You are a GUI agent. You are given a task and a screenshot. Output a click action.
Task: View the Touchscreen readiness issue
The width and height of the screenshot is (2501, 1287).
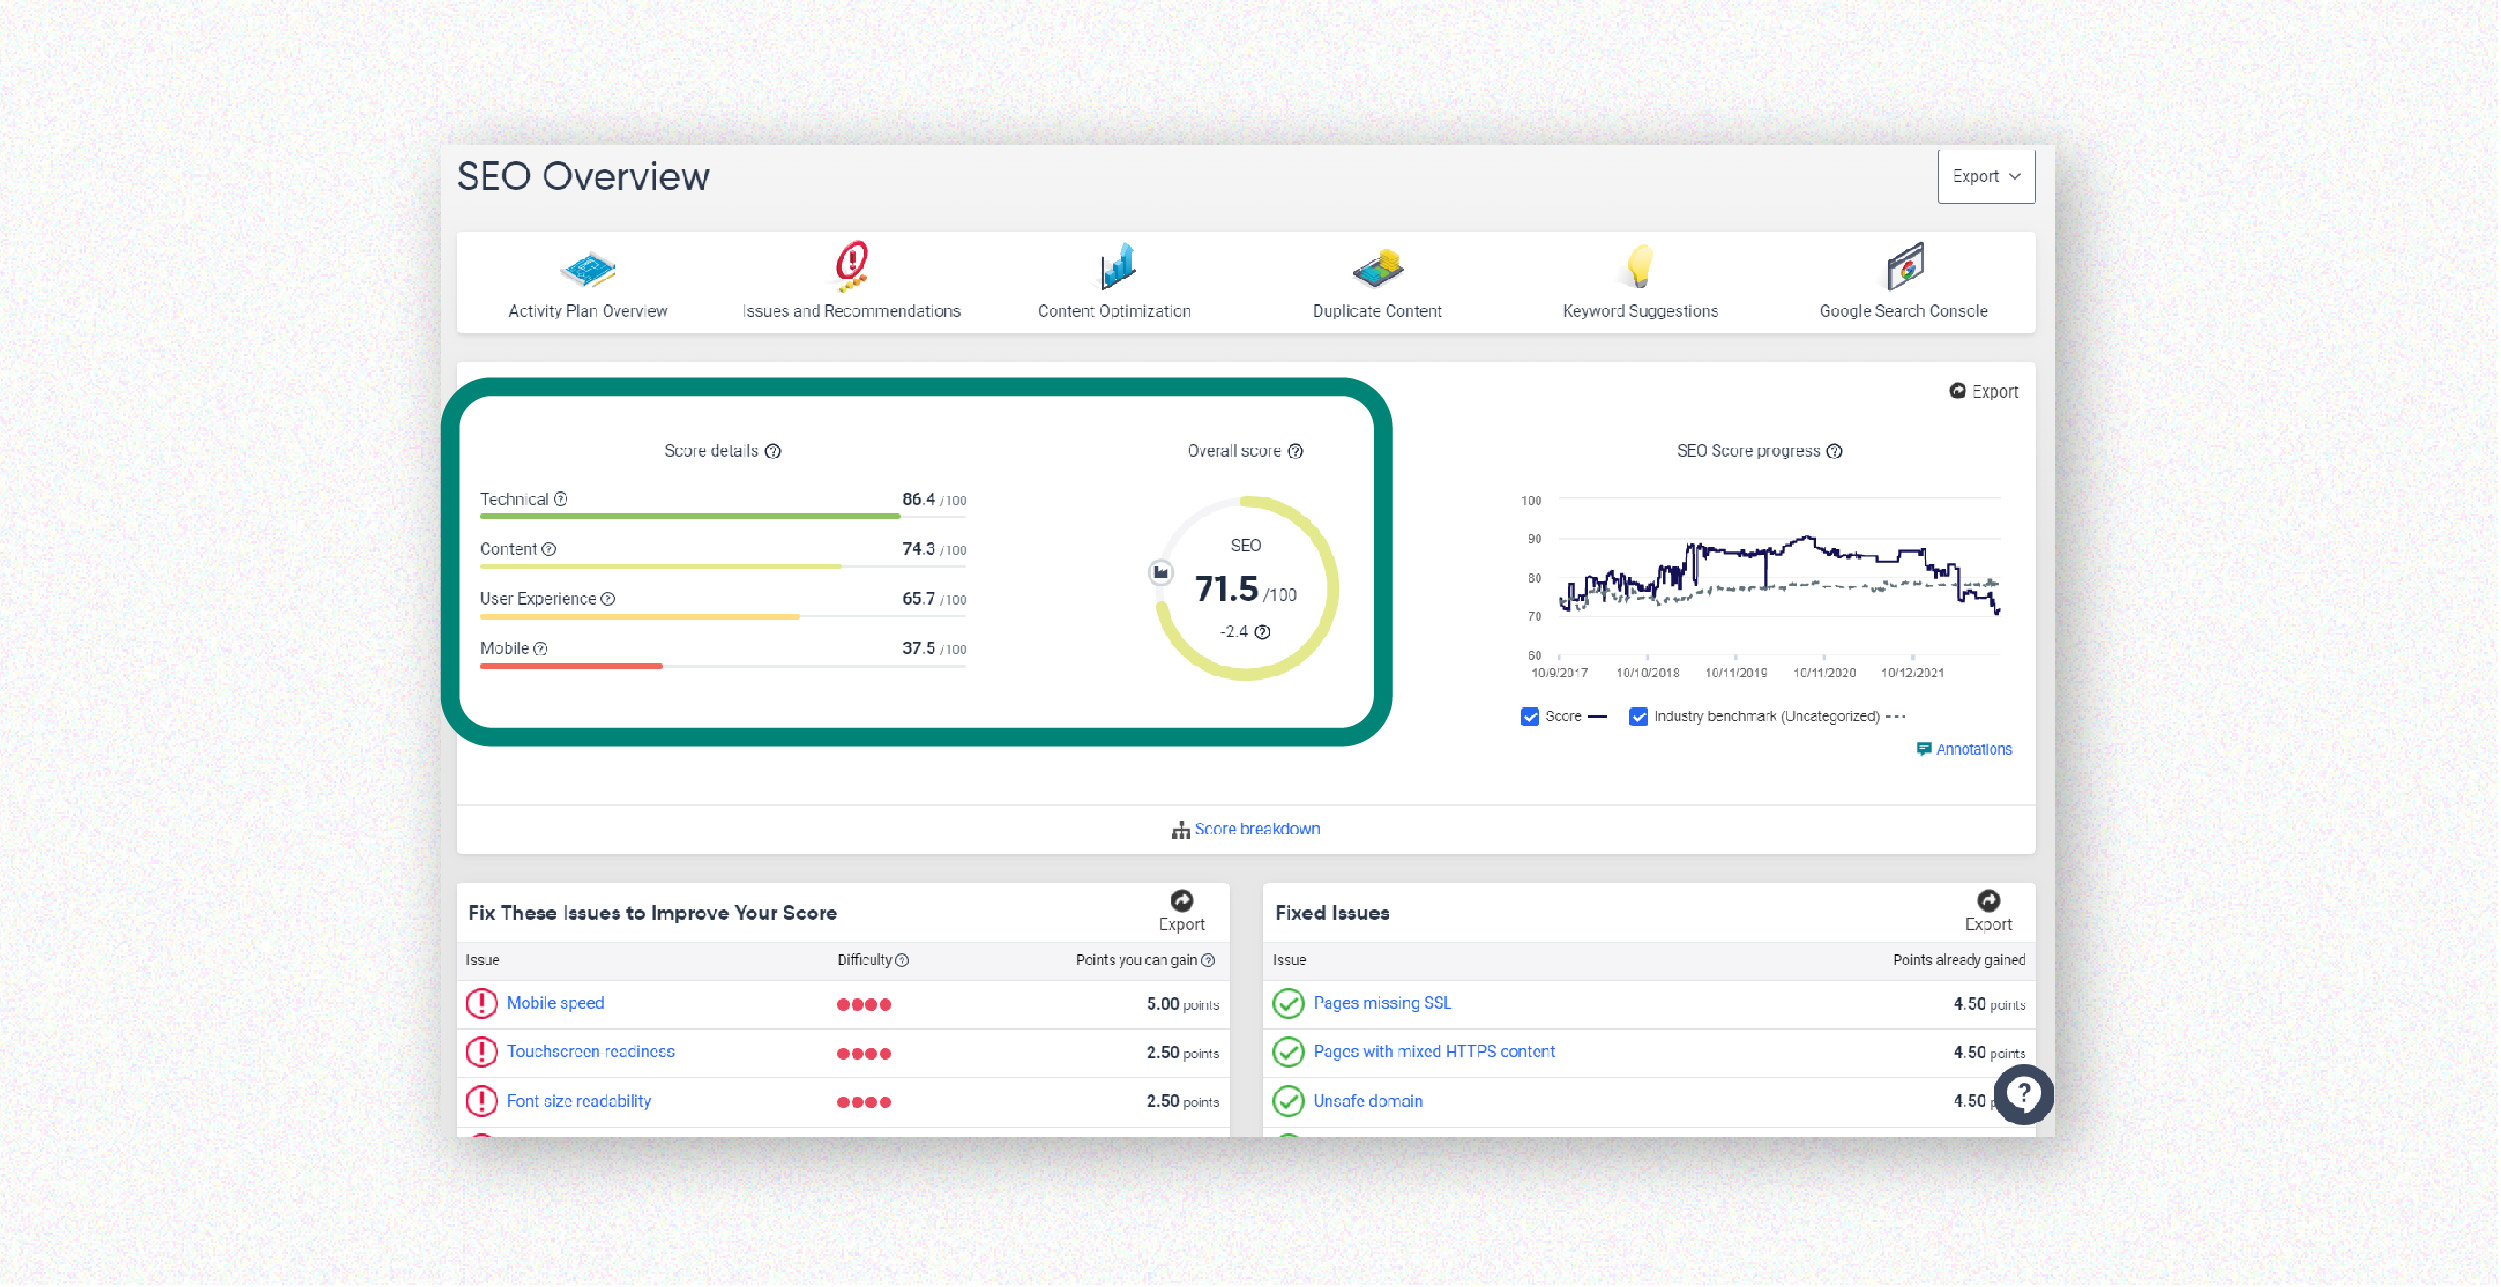click(x=591, y=1052)
